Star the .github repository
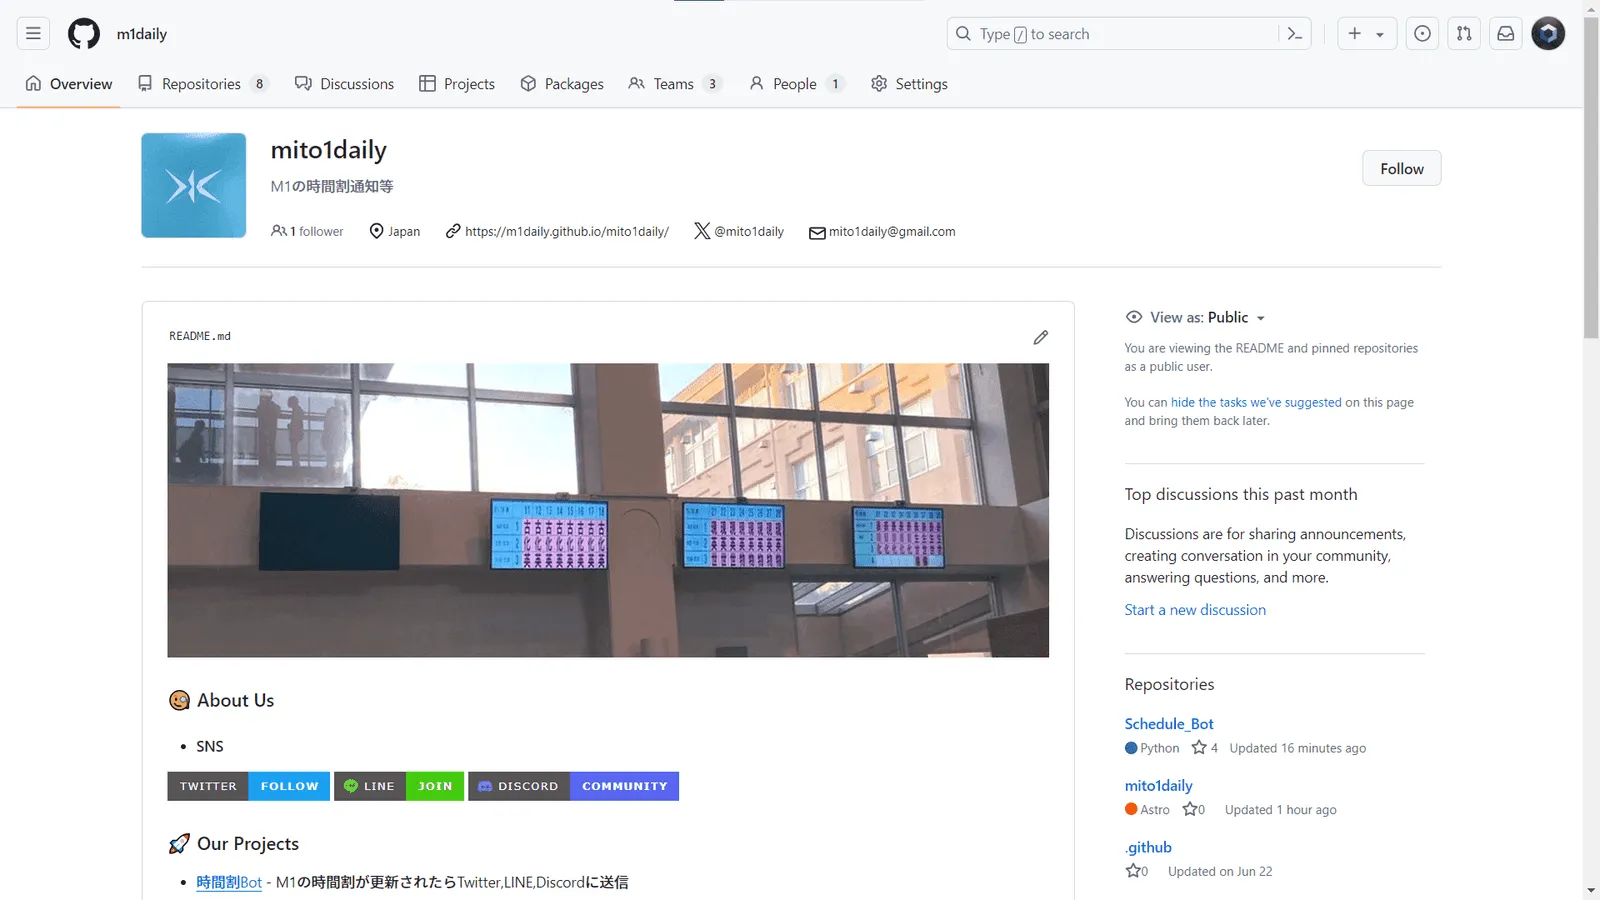The height and width of the screenshot is (900, 1600). pos(1133,870)
